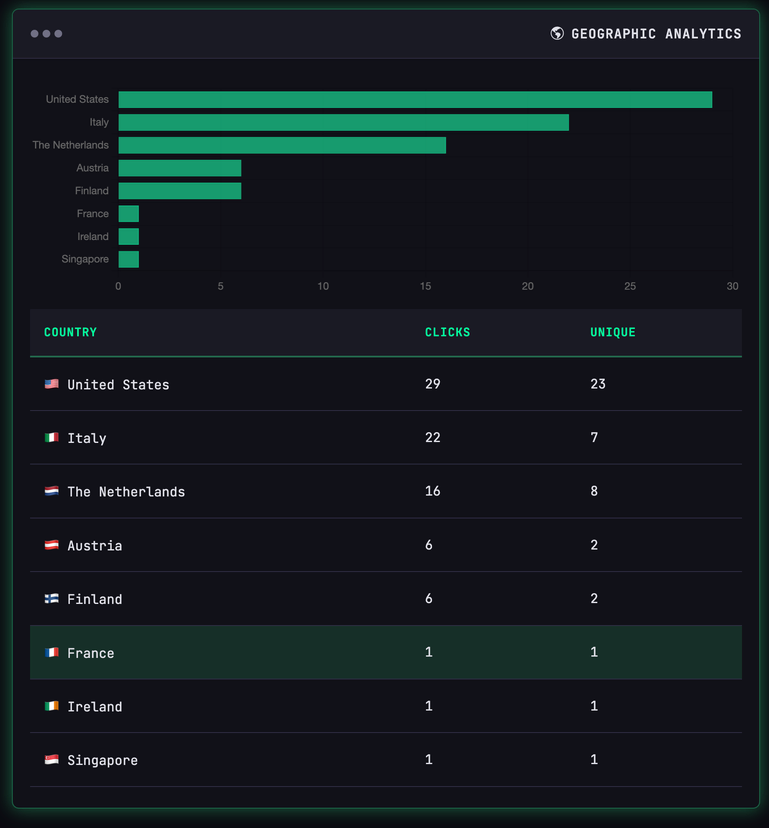The height and width of the screenshot is (828, 769).
Task: Click the Austria flag icon
Action: tap(52, 545)
